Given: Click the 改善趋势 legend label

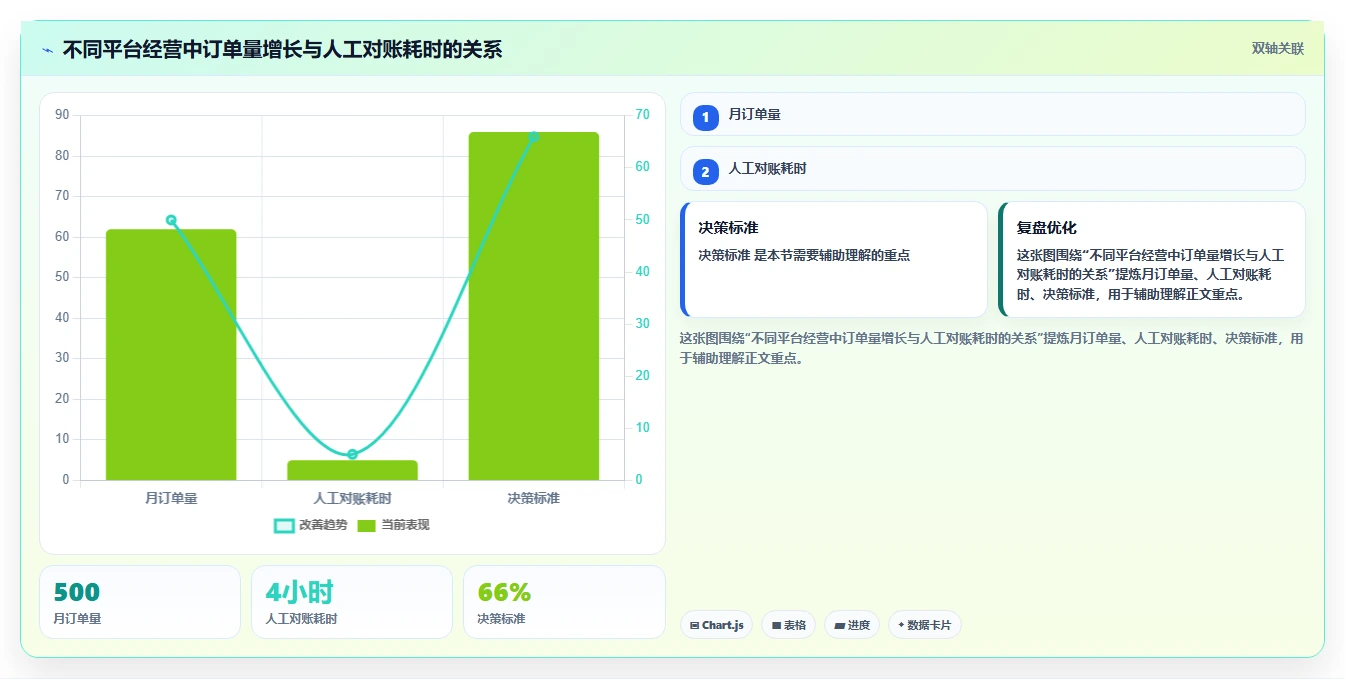Looking at the screenshot, I should (323, 525).
